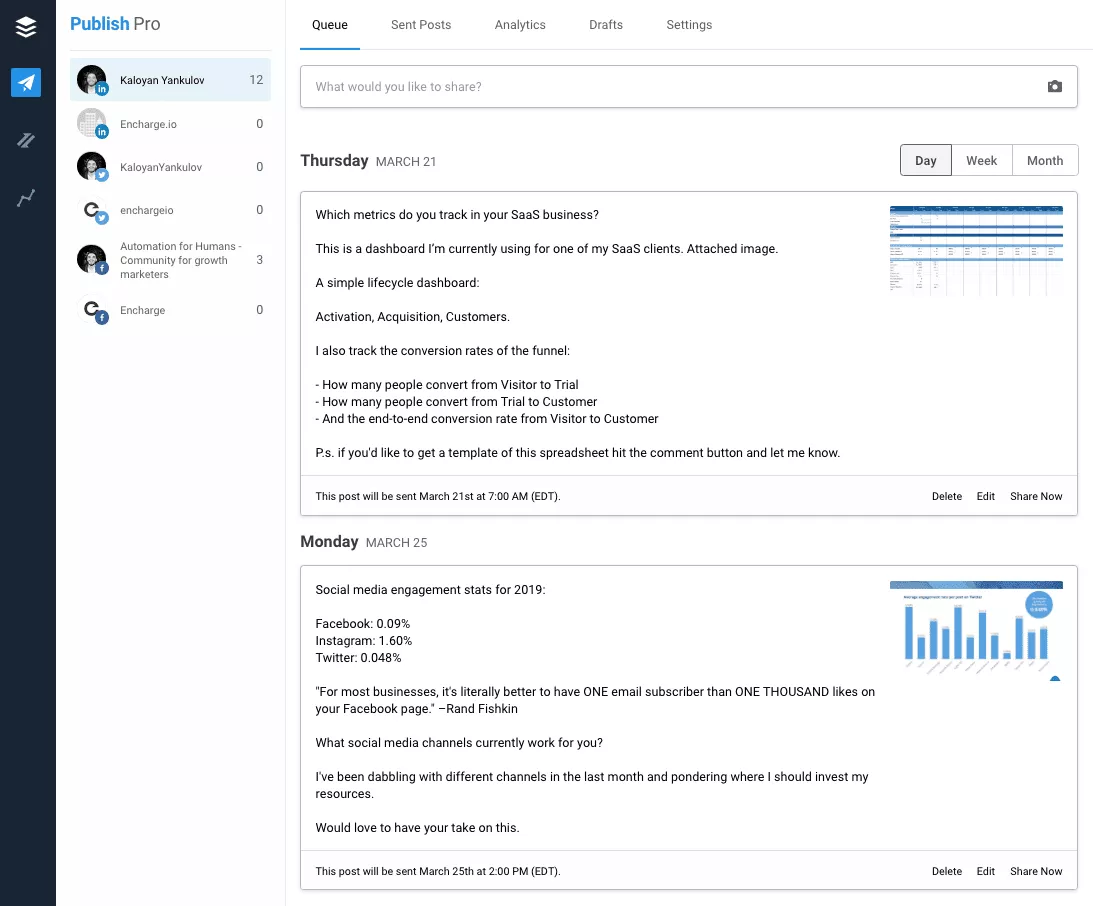Choose the enchargeio Twitter account avatar
Screen dimensions: 1093x906
pyautogui.click(x=92, y=211)
